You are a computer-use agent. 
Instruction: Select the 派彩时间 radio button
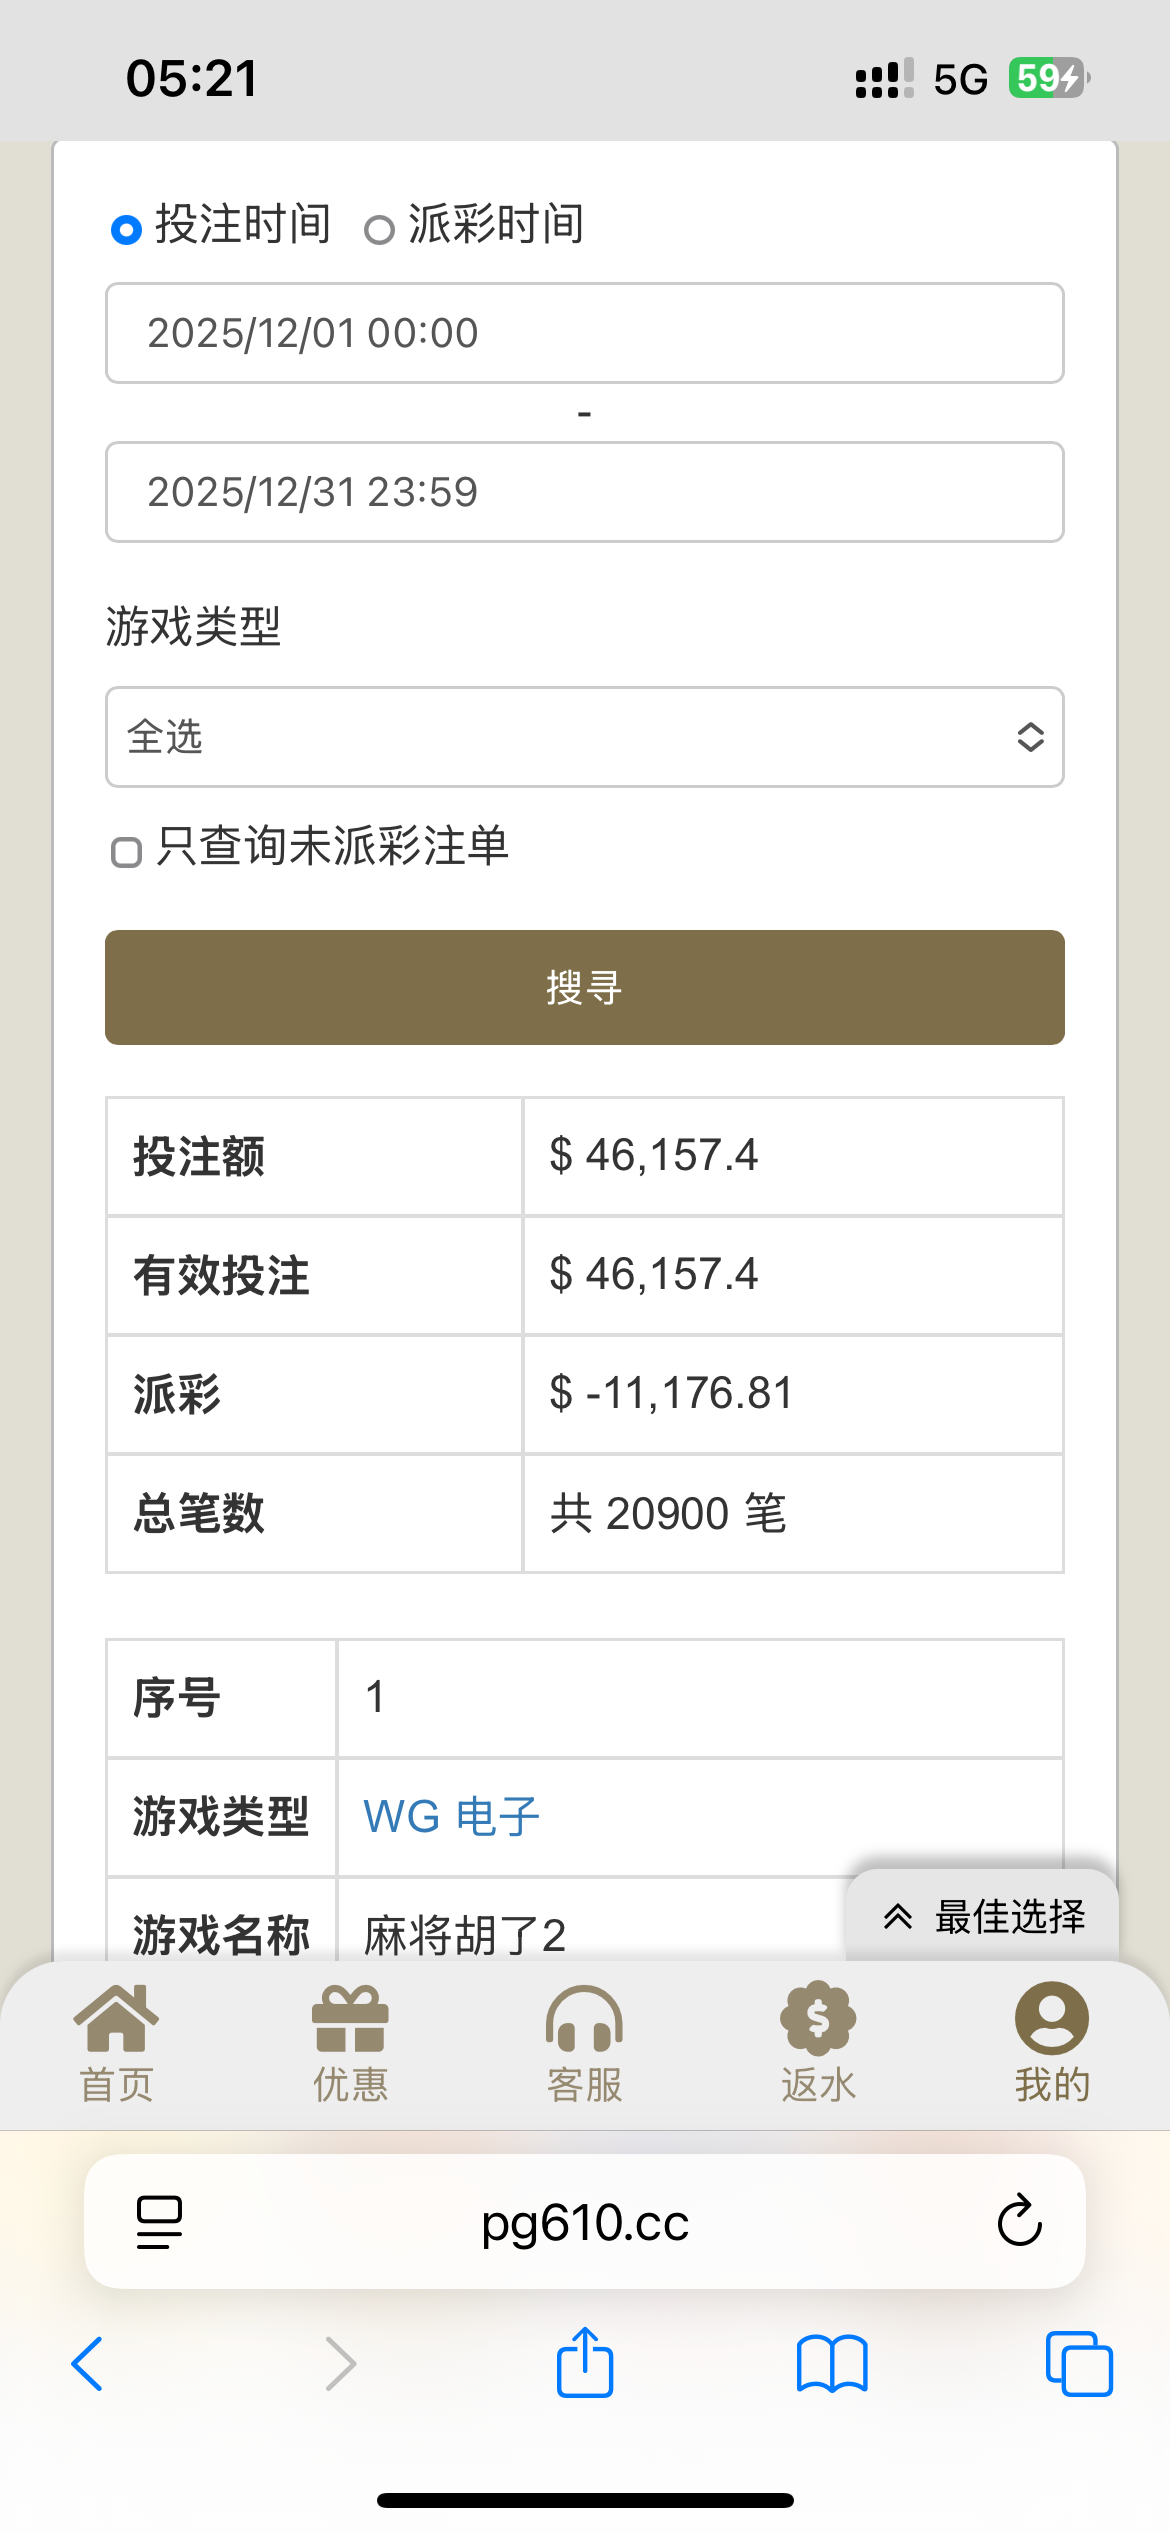pyautogui.click(x=379, y=230)
